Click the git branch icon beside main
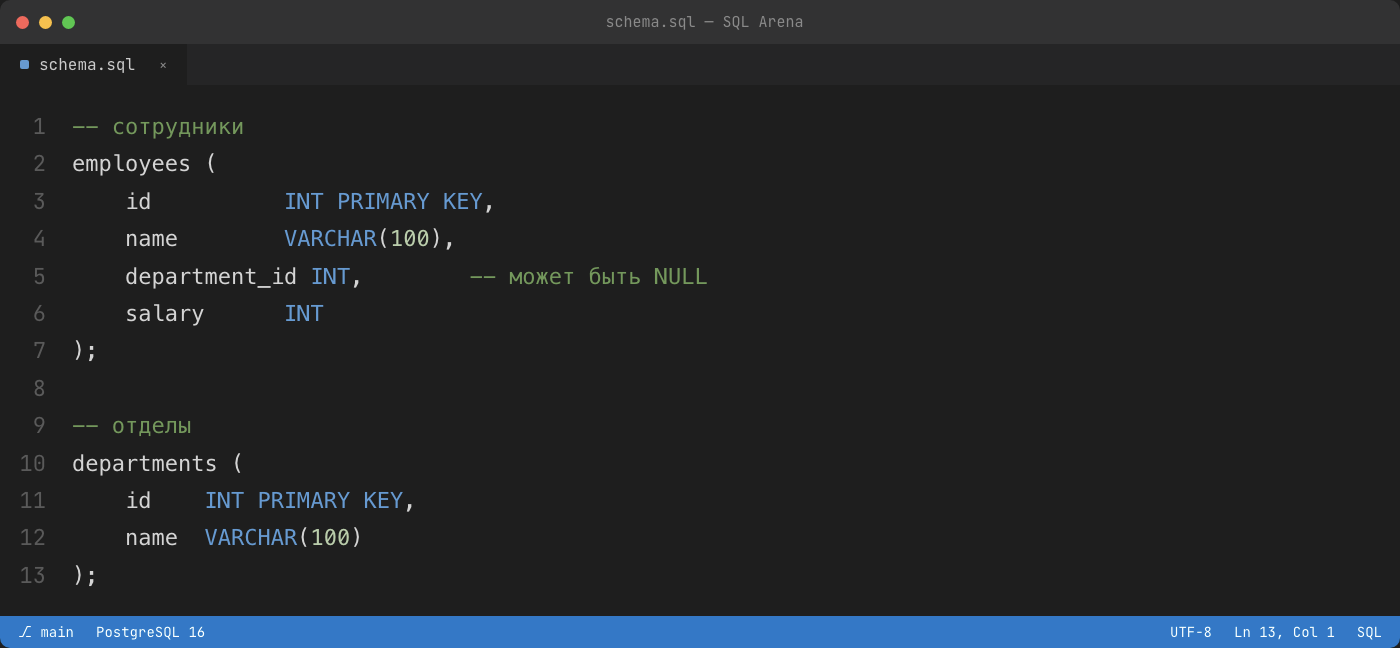The height and width of the screenshot is (648, 1400). [25, 632]
